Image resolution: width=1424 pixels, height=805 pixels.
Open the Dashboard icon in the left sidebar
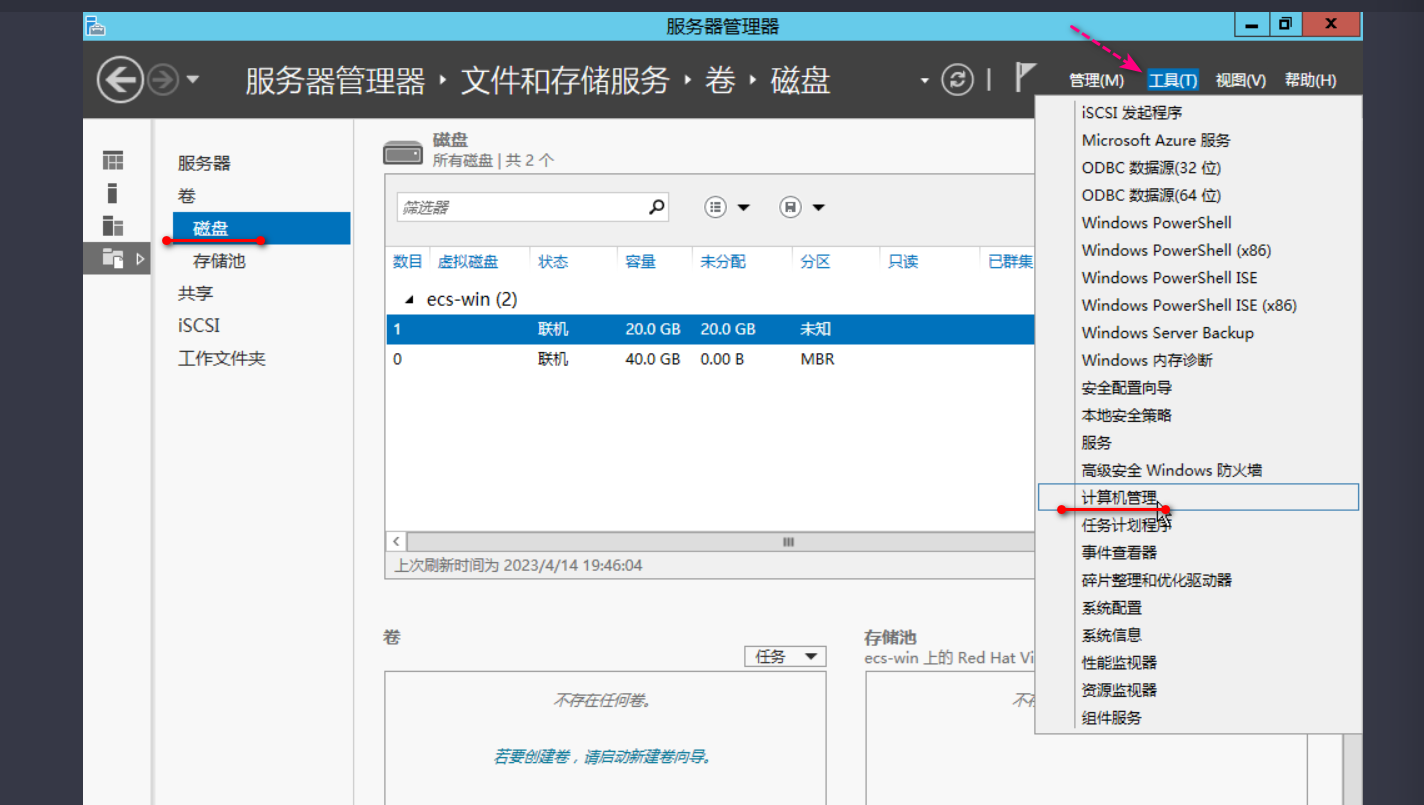click(113, 160)
